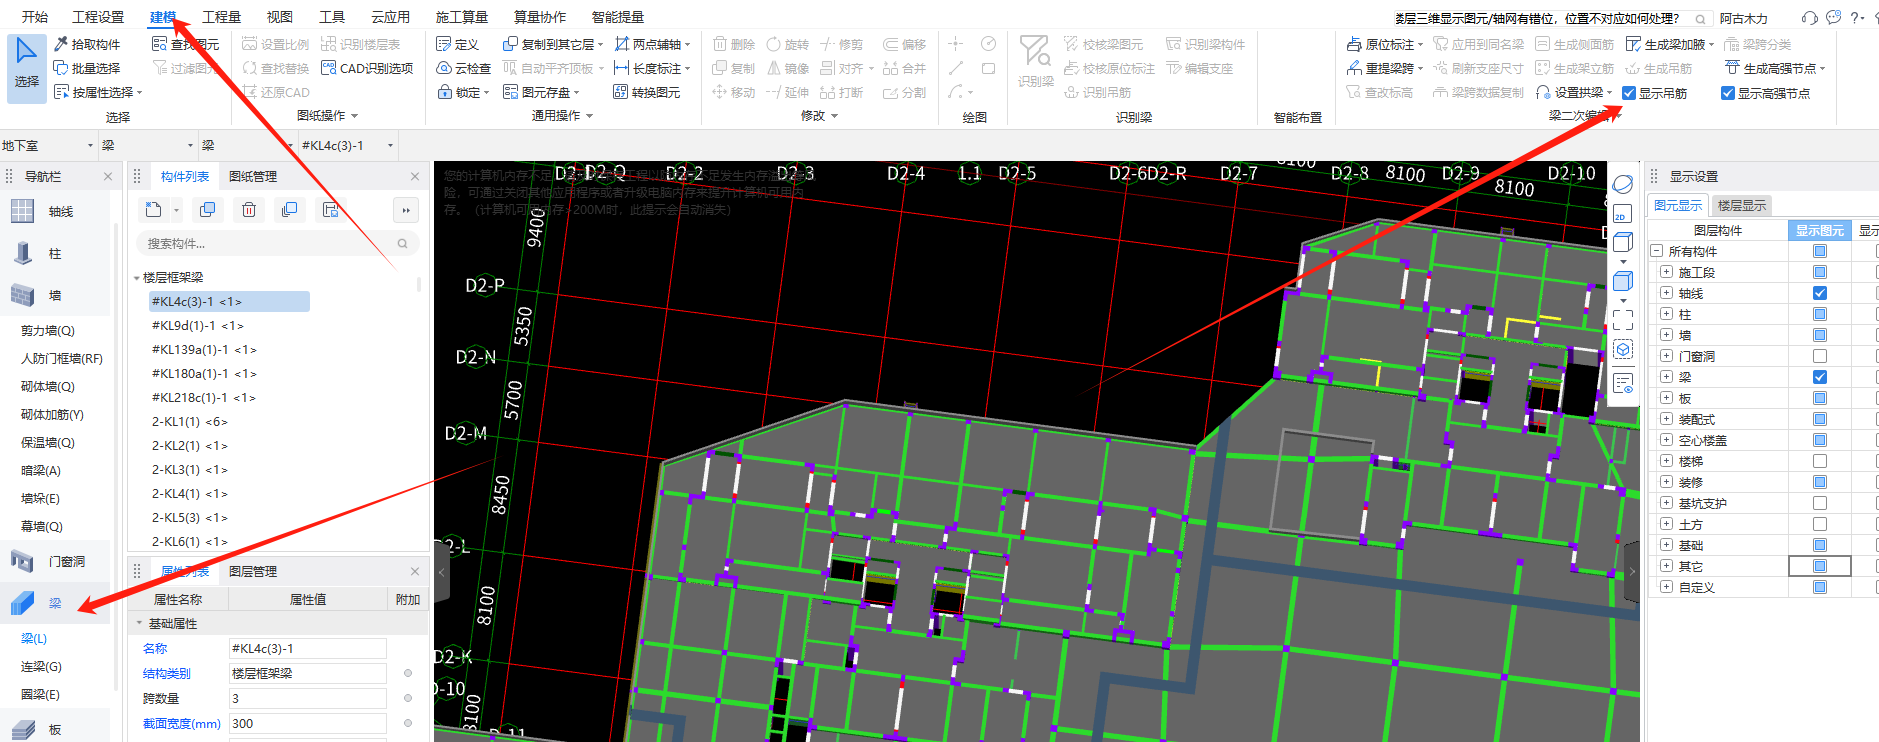Click the 设置拱梁 button
Screen dimensions: 1879x742
[1574, 92]
